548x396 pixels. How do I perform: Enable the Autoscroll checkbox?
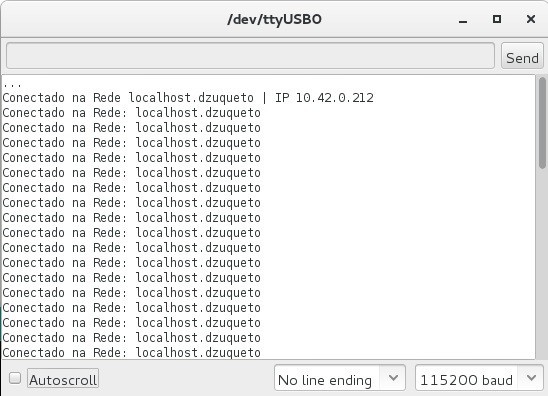point(15,378)
